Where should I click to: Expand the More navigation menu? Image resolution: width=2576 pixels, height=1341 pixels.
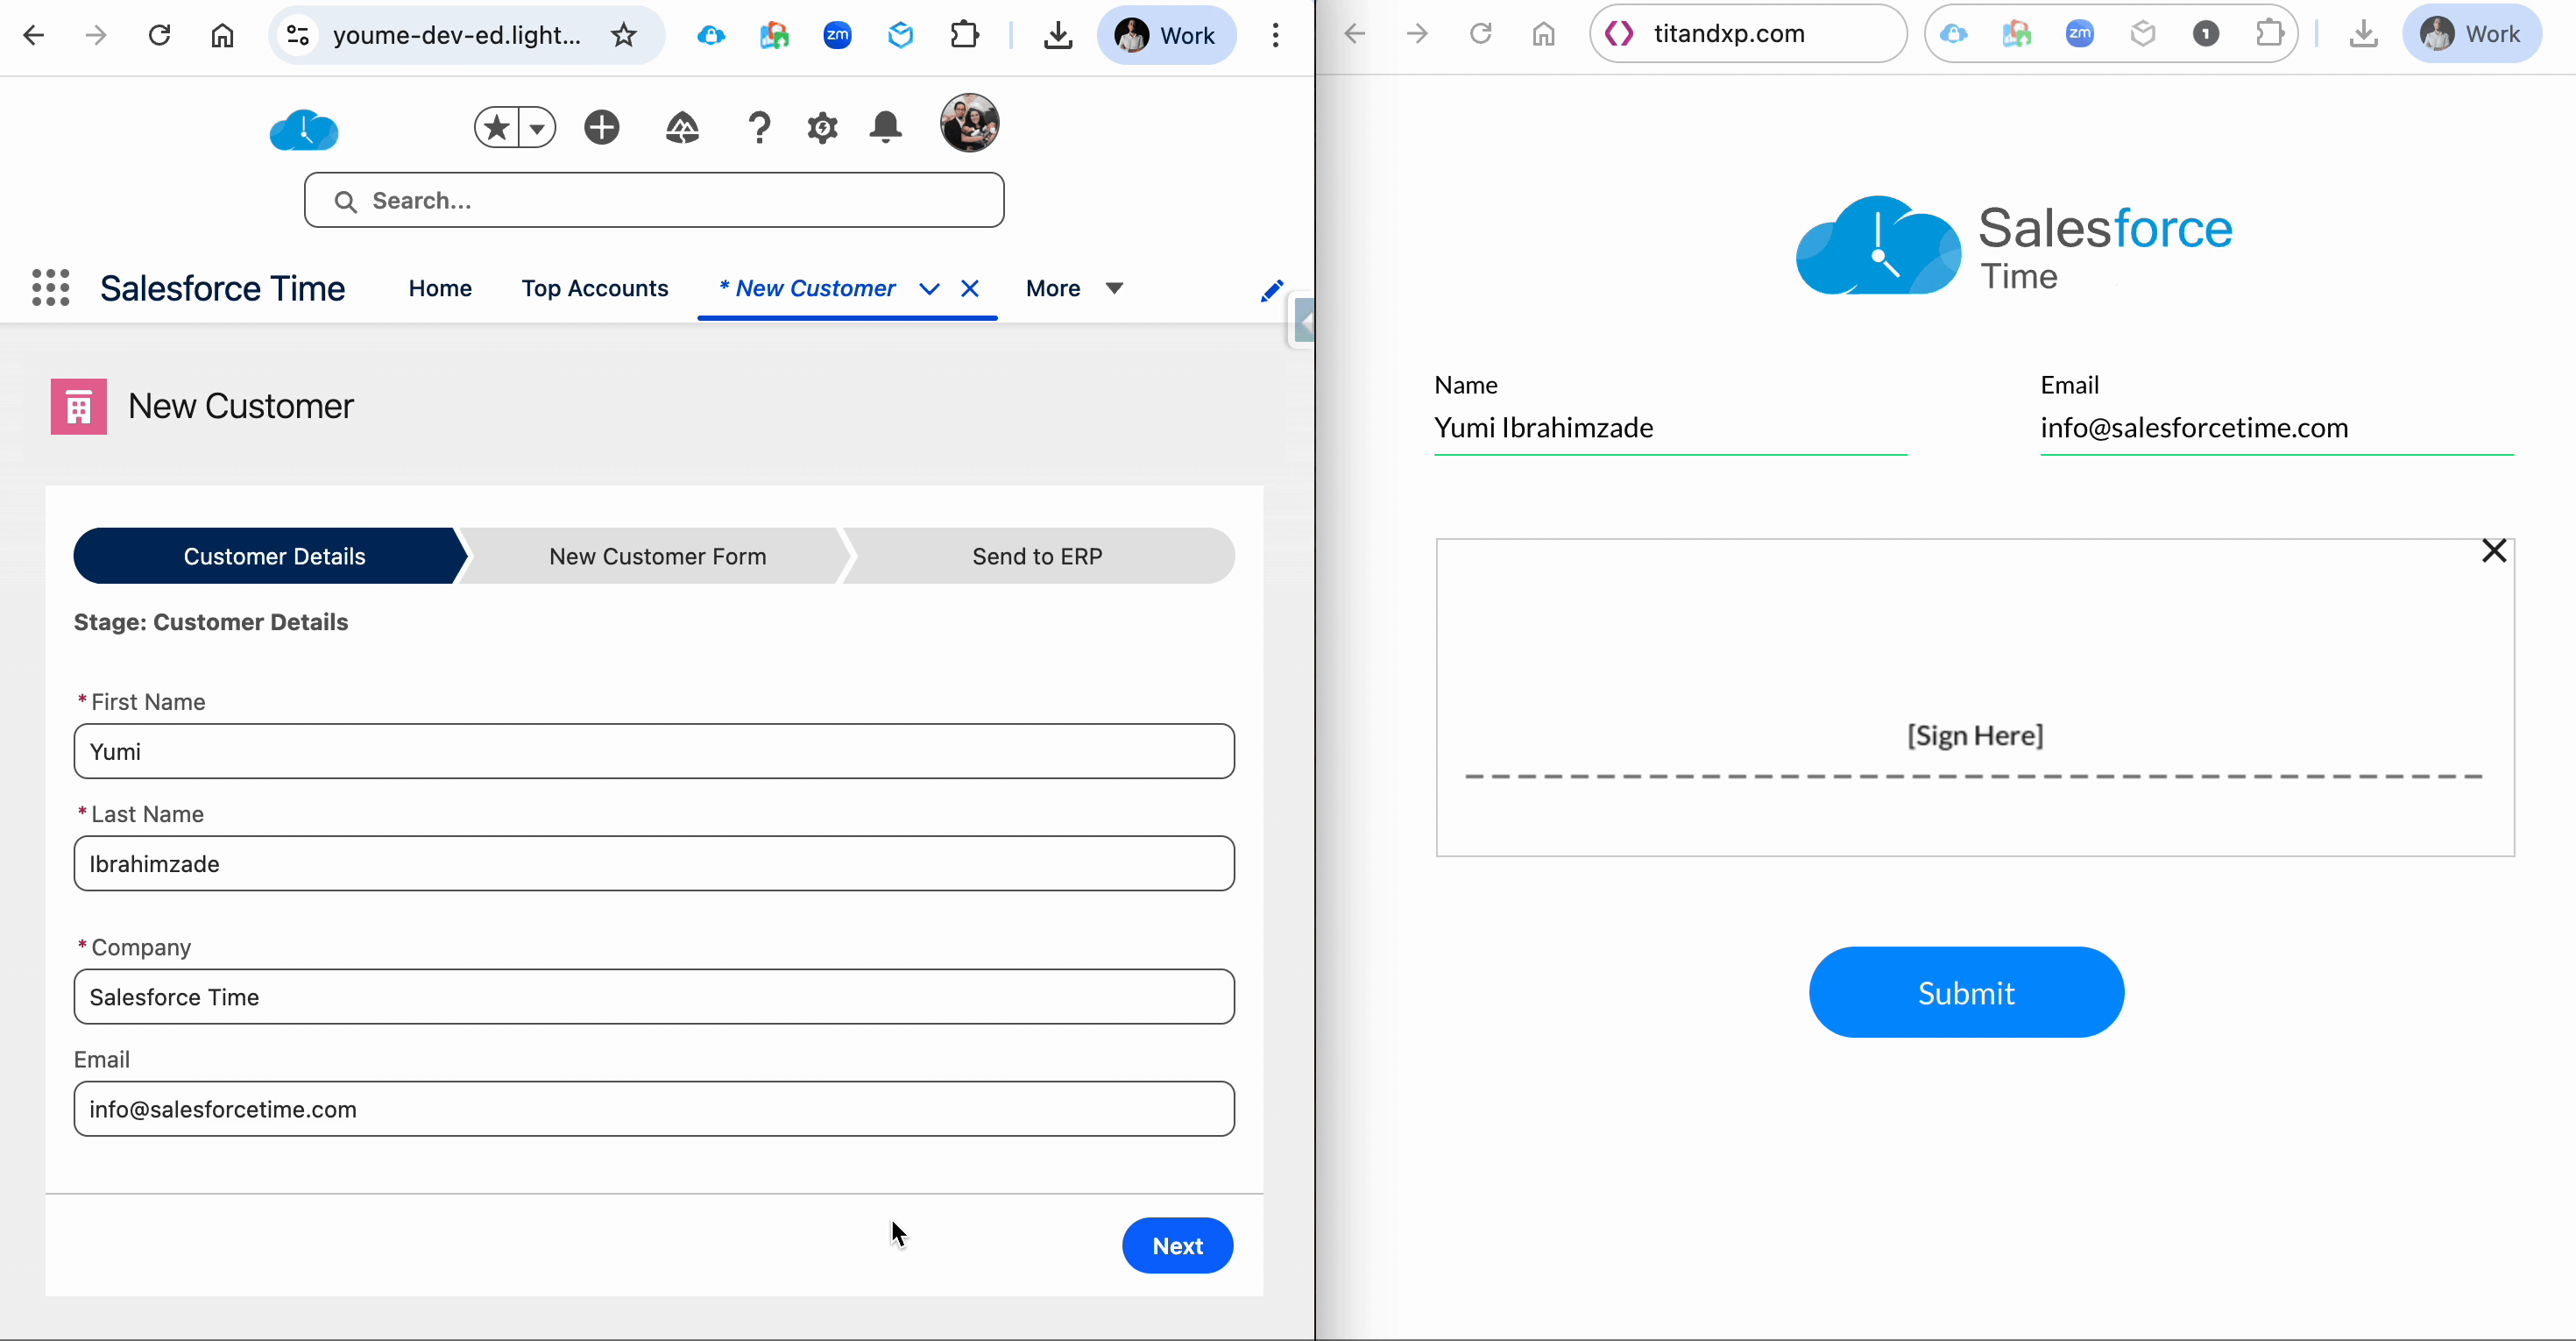1074,288
